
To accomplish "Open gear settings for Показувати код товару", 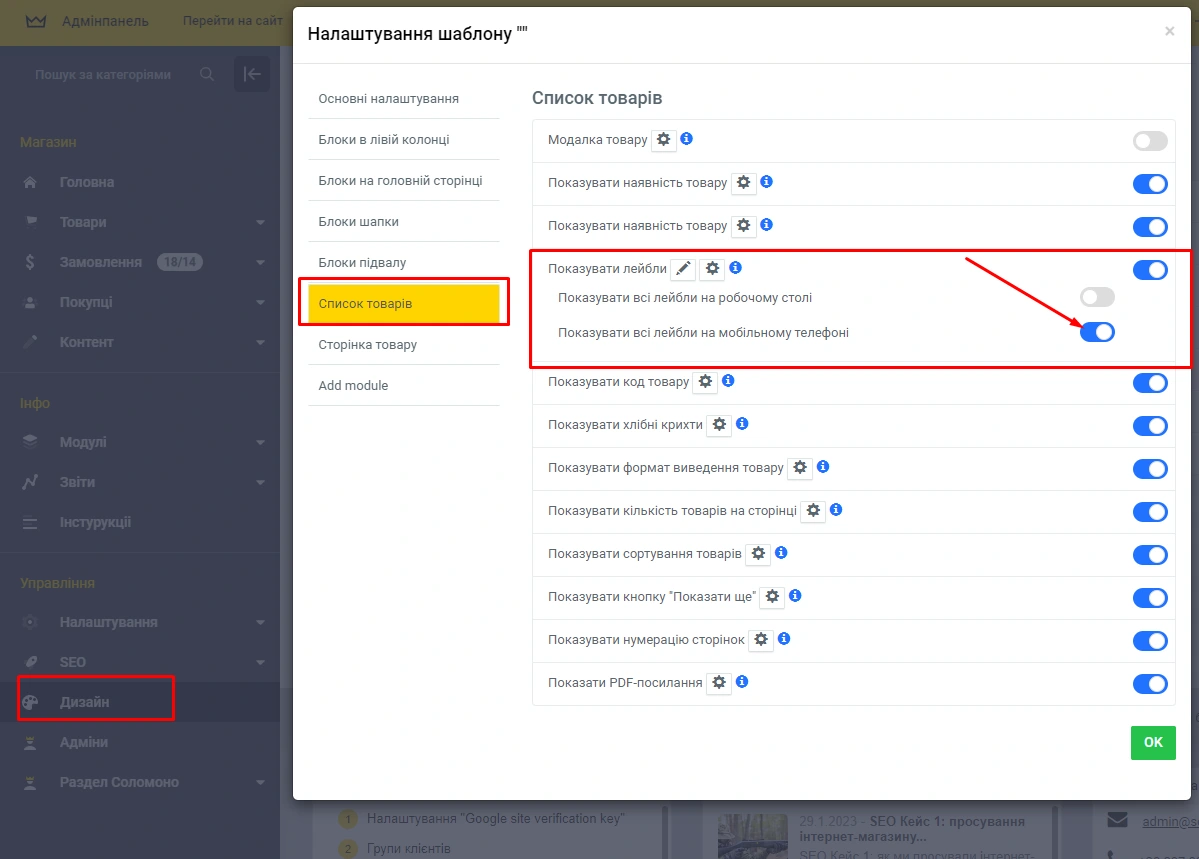I will (706, 382).
